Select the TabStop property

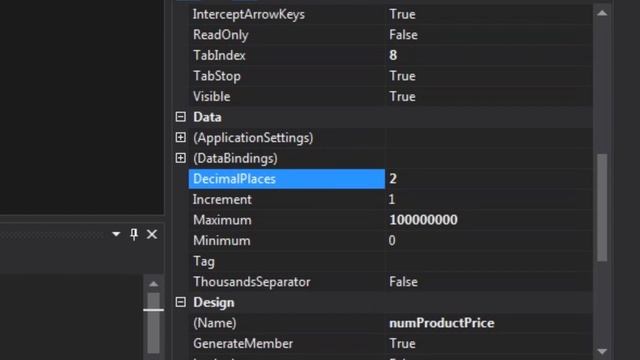217,76
